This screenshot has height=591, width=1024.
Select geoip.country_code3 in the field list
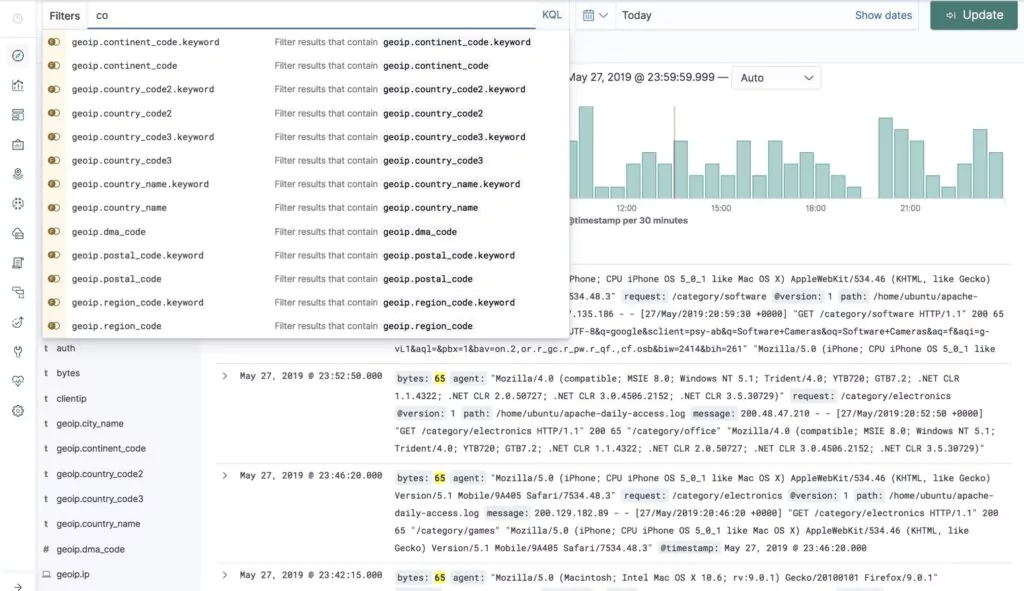click(99, 499)
